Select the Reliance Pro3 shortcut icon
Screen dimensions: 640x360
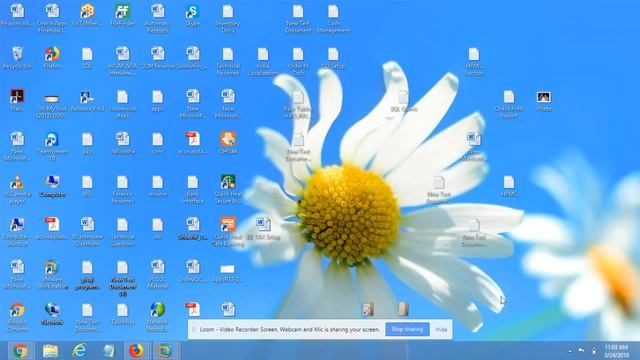click(x=87, y=101)
